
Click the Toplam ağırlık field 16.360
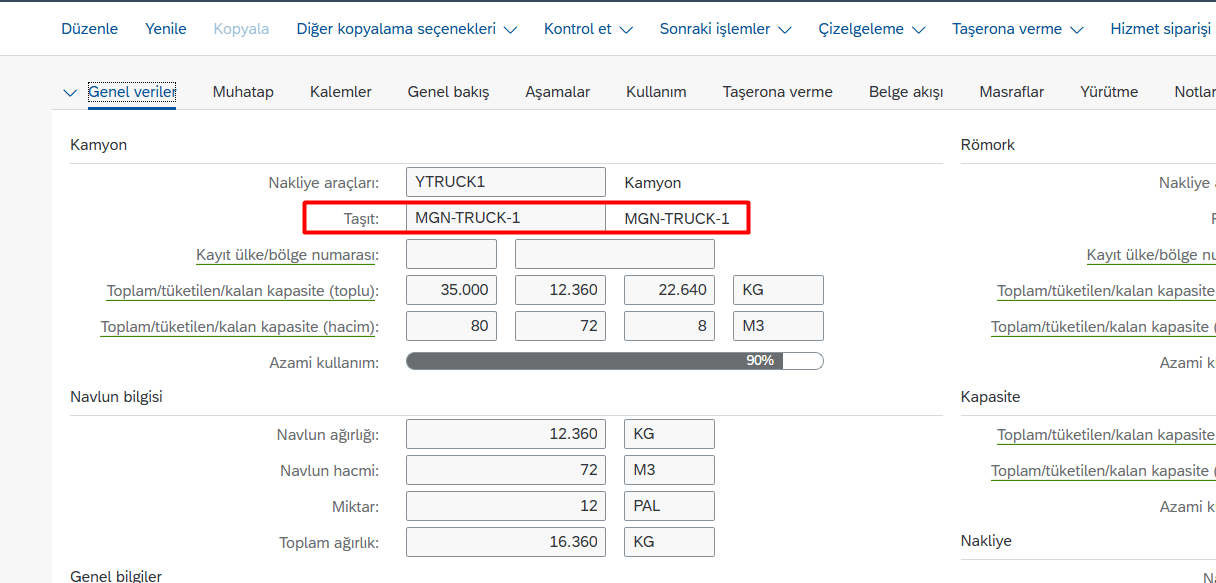point(506,542)
